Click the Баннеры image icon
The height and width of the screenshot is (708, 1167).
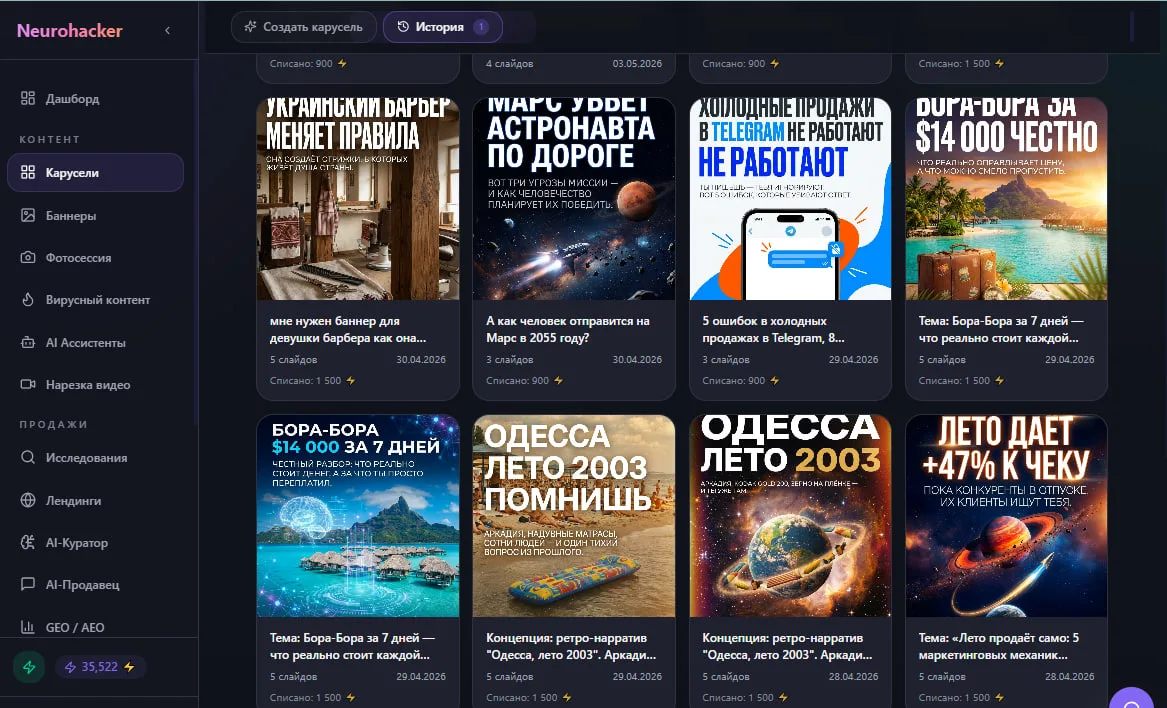click(x=28, y=215)
